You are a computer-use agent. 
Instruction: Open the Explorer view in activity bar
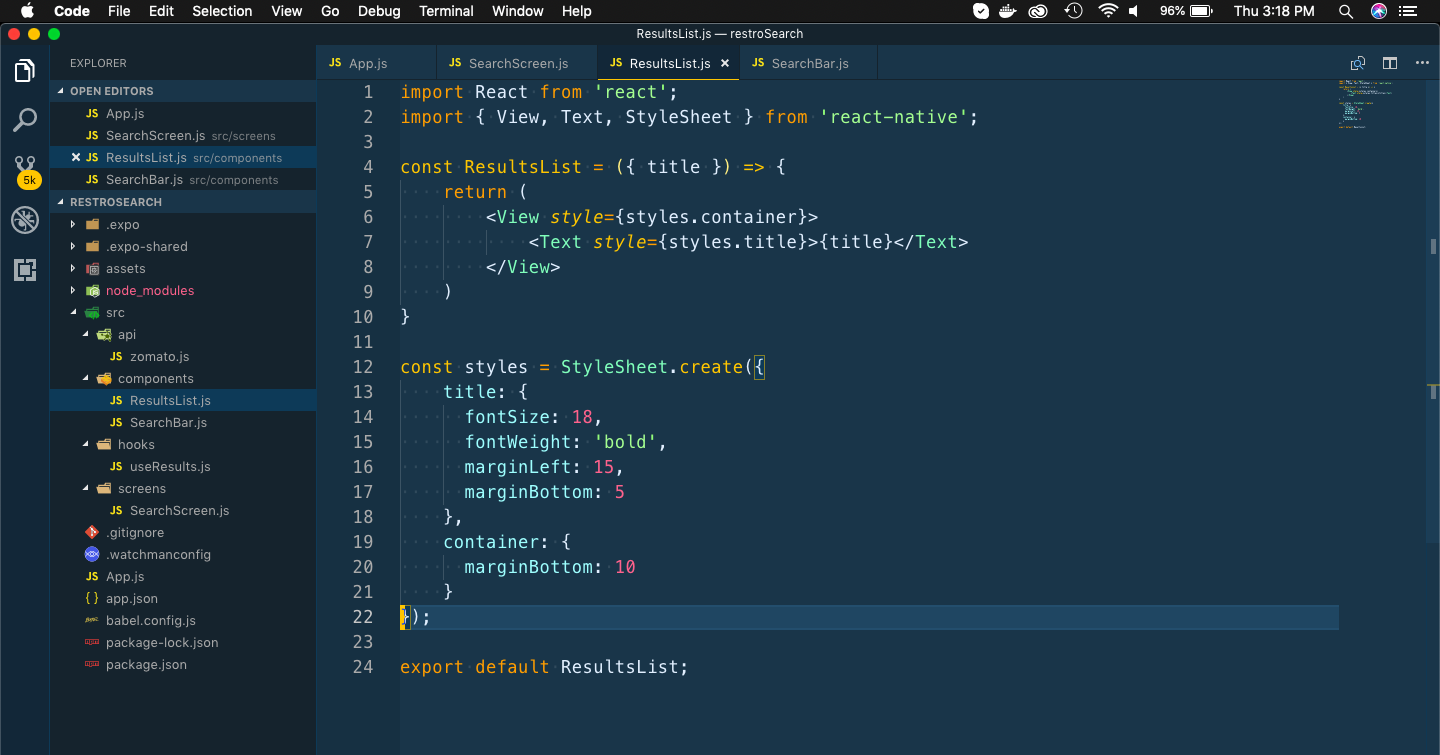click(x=25, y=70)
